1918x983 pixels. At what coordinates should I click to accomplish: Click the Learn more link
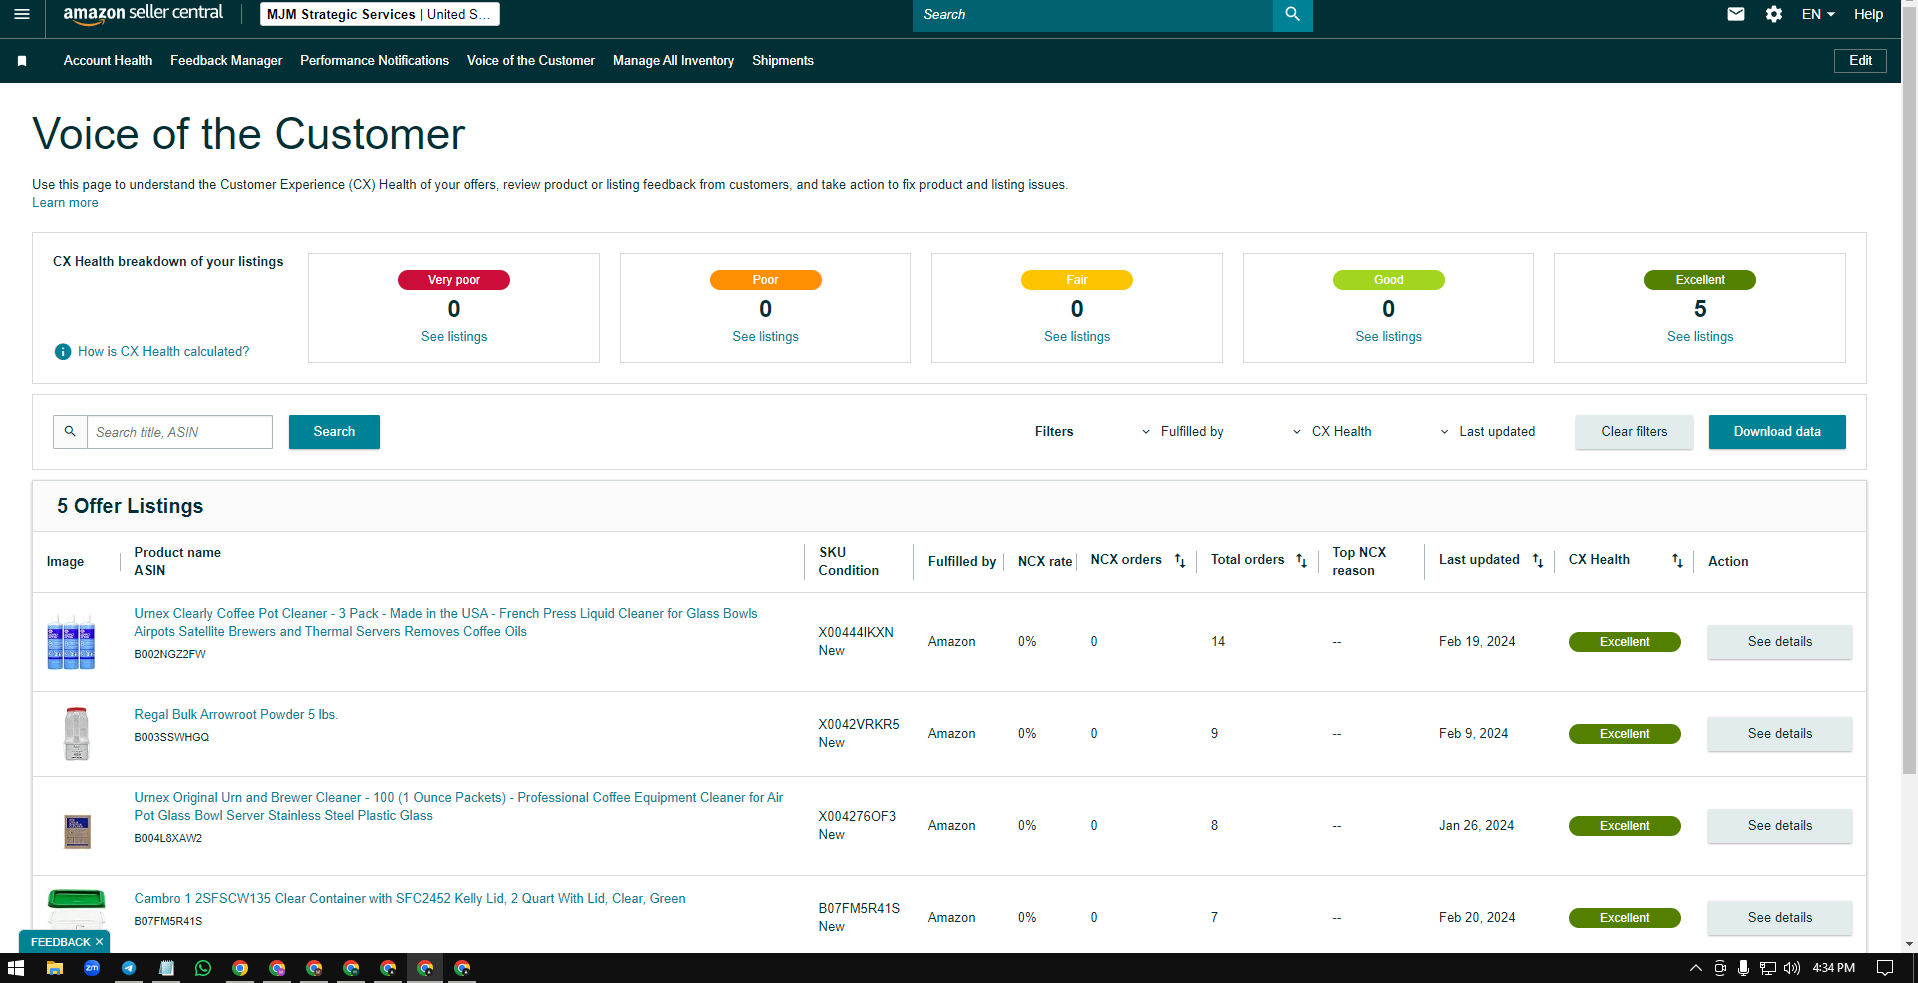click(x=65, y=203)
